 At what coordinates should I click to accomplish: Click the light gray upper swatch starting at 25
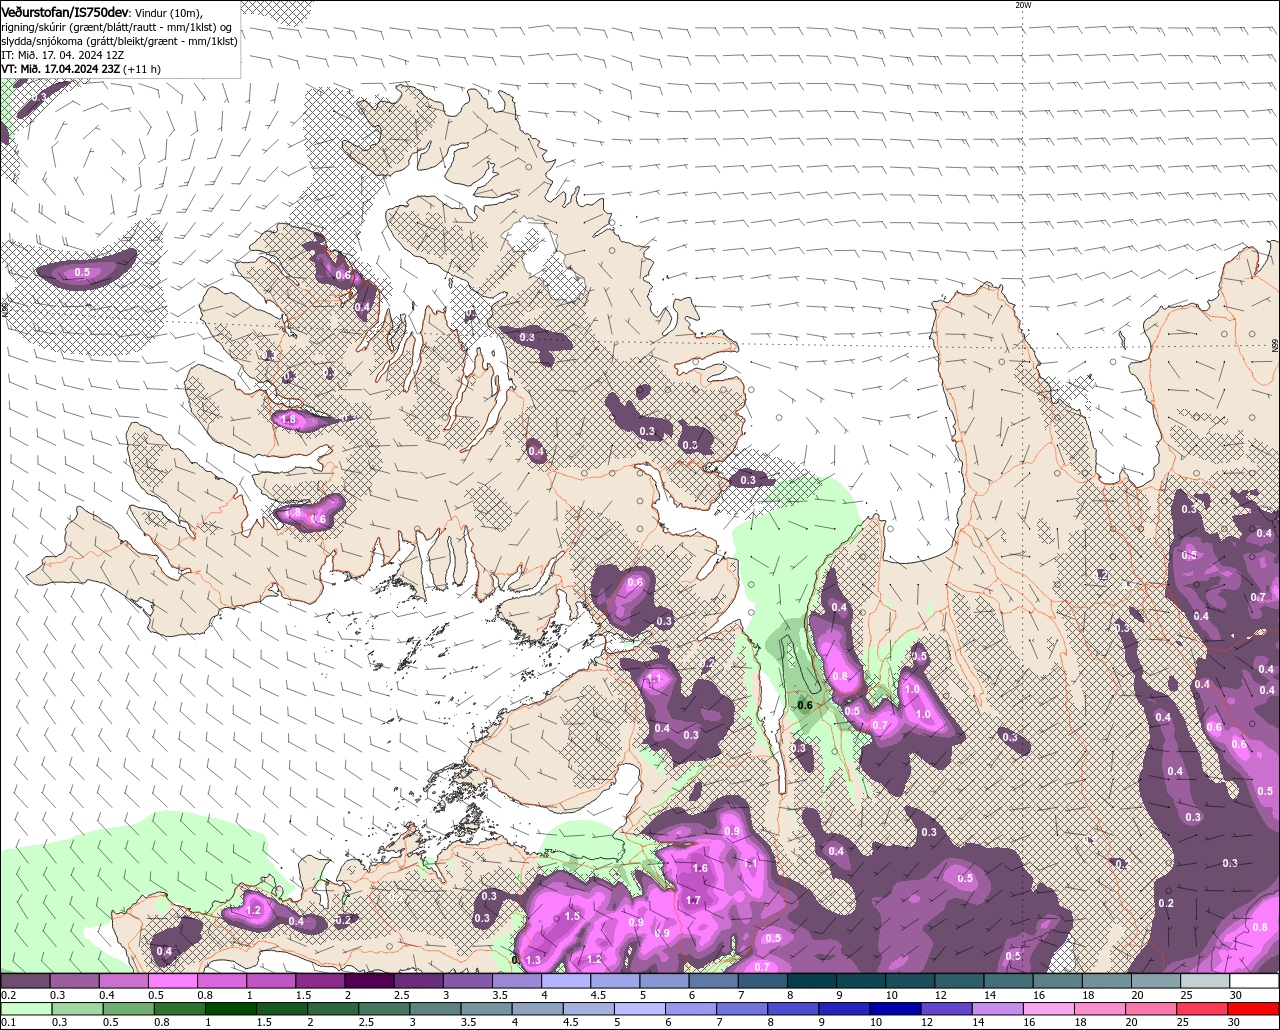point(1205,981)
